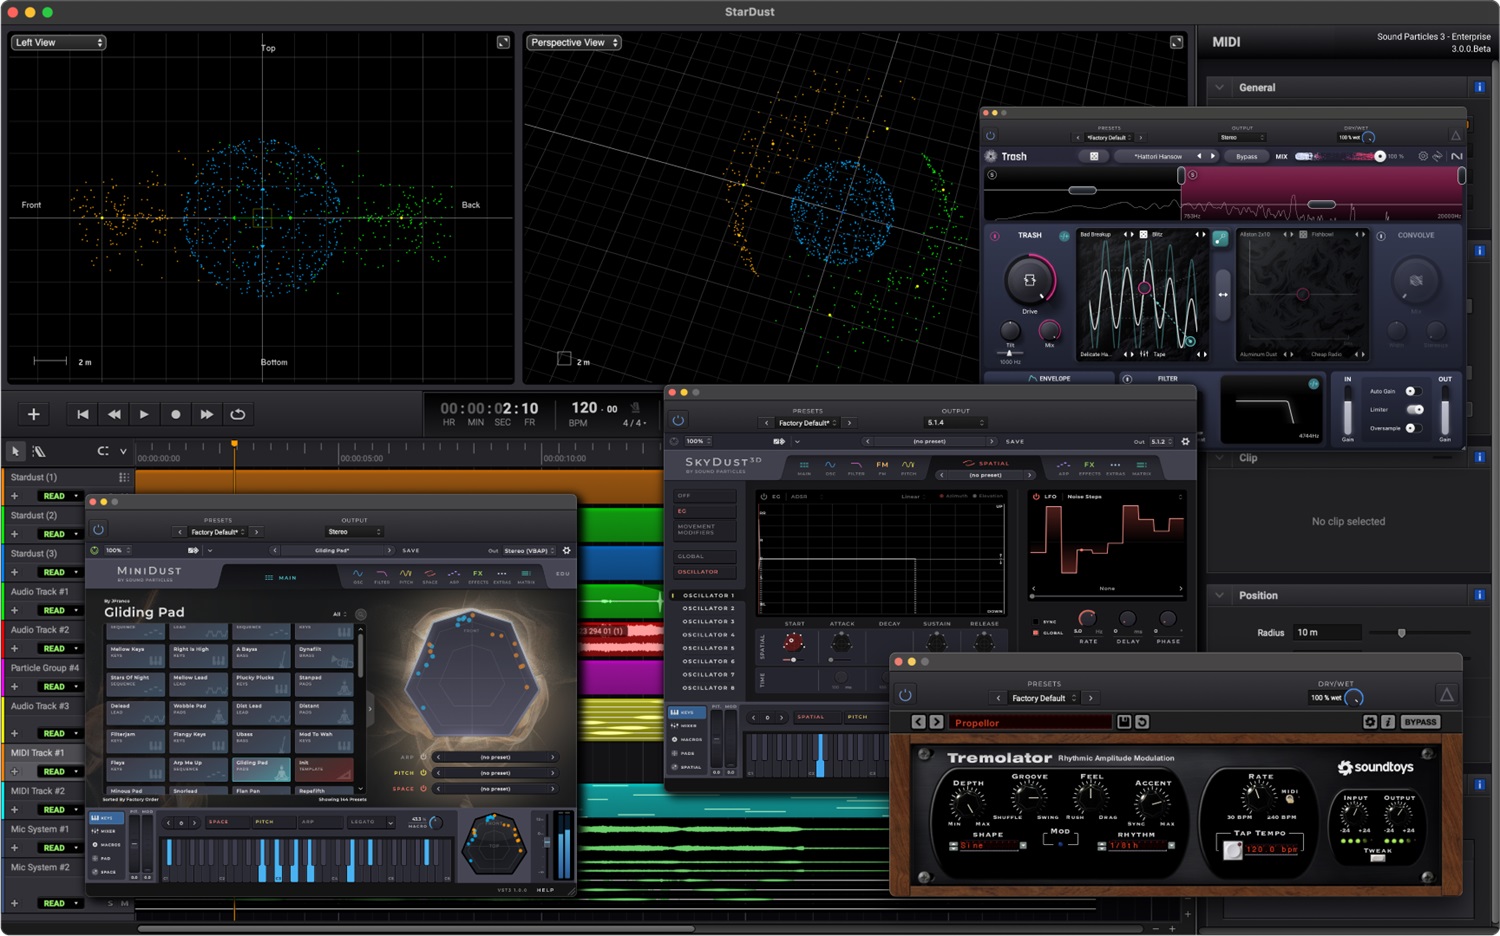The width and height of the screenshot is (1500, 936).
Task: Open the OSC tab in MiniDust
Action: click(x=358, y=576)
